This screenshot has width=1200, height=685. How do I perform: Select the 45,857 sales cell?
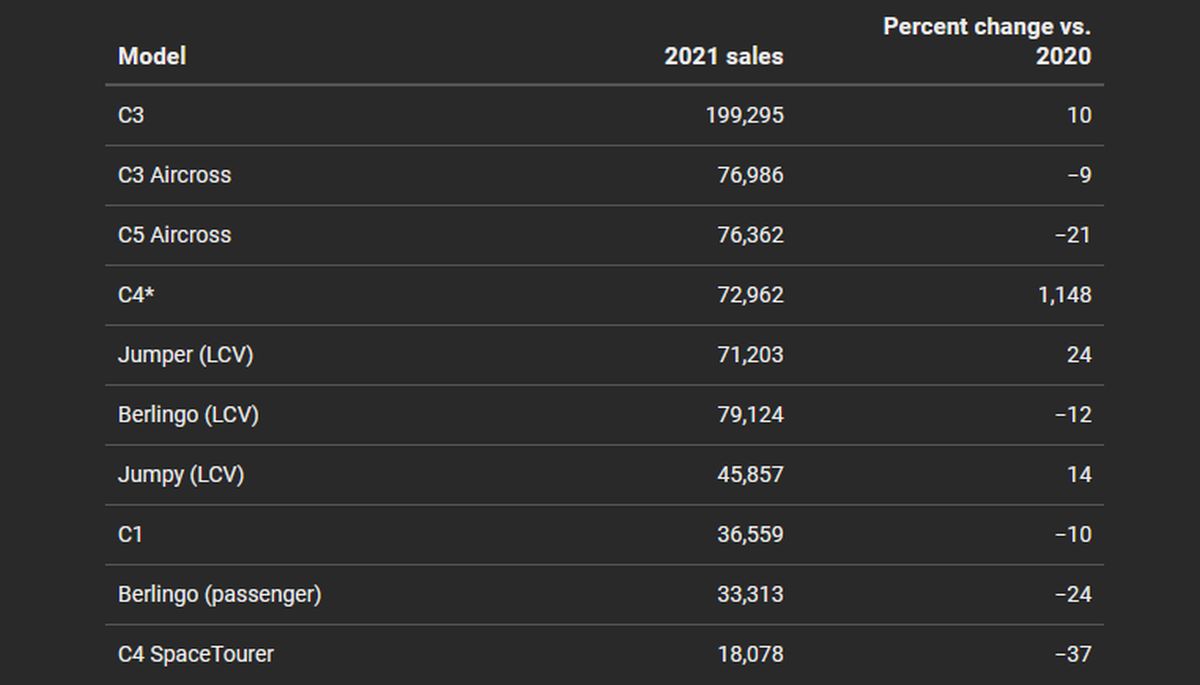[x=750, y=475]
